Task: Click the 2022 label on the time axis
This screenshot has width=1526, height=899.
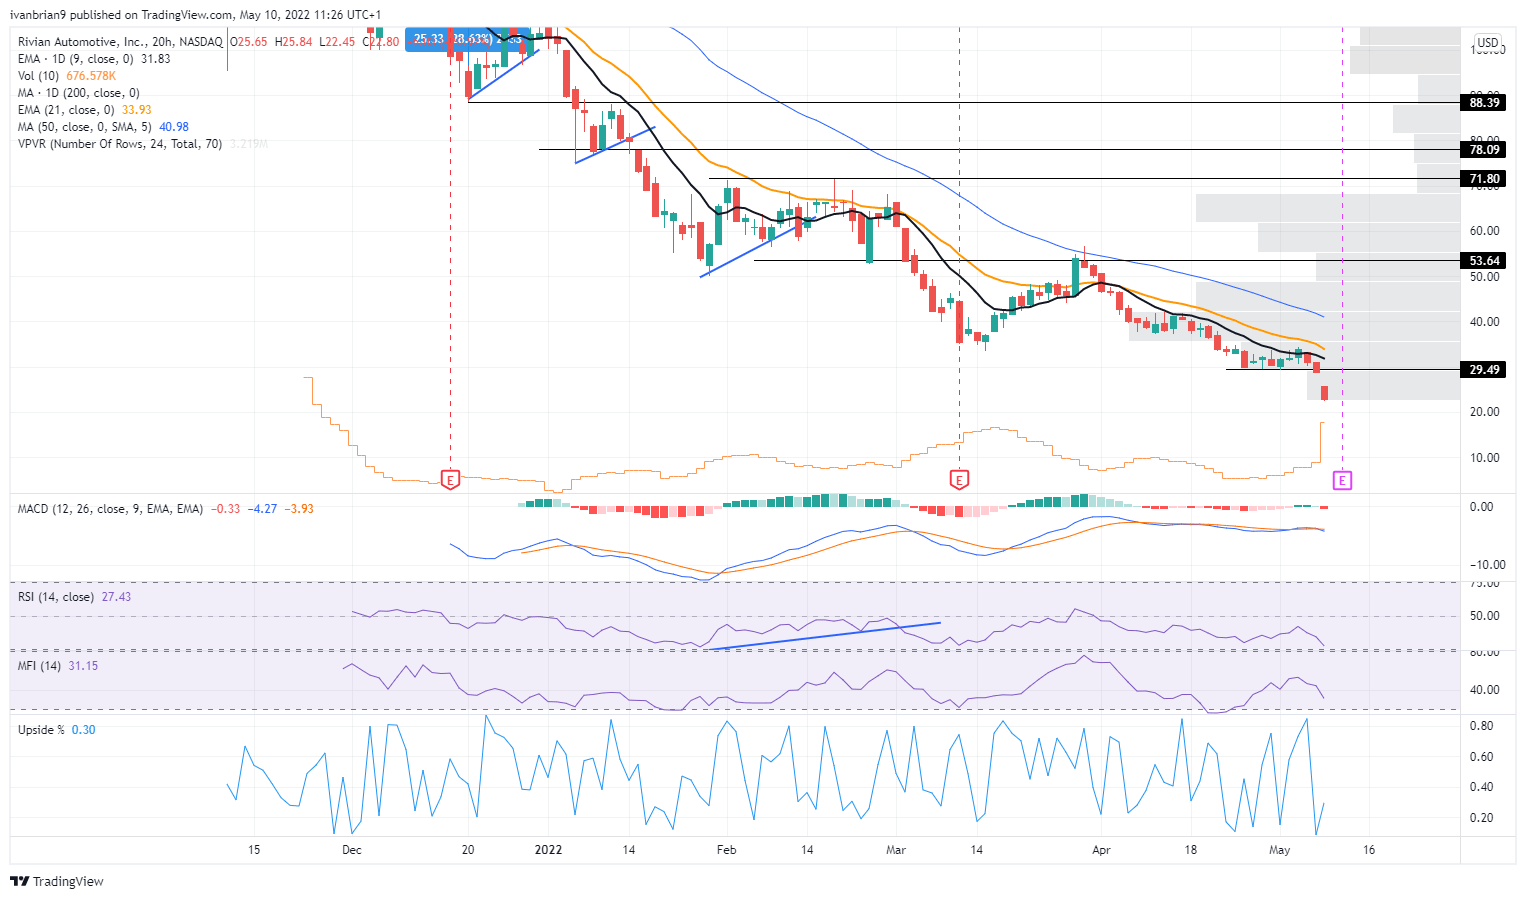Action: tap(548, 848)
